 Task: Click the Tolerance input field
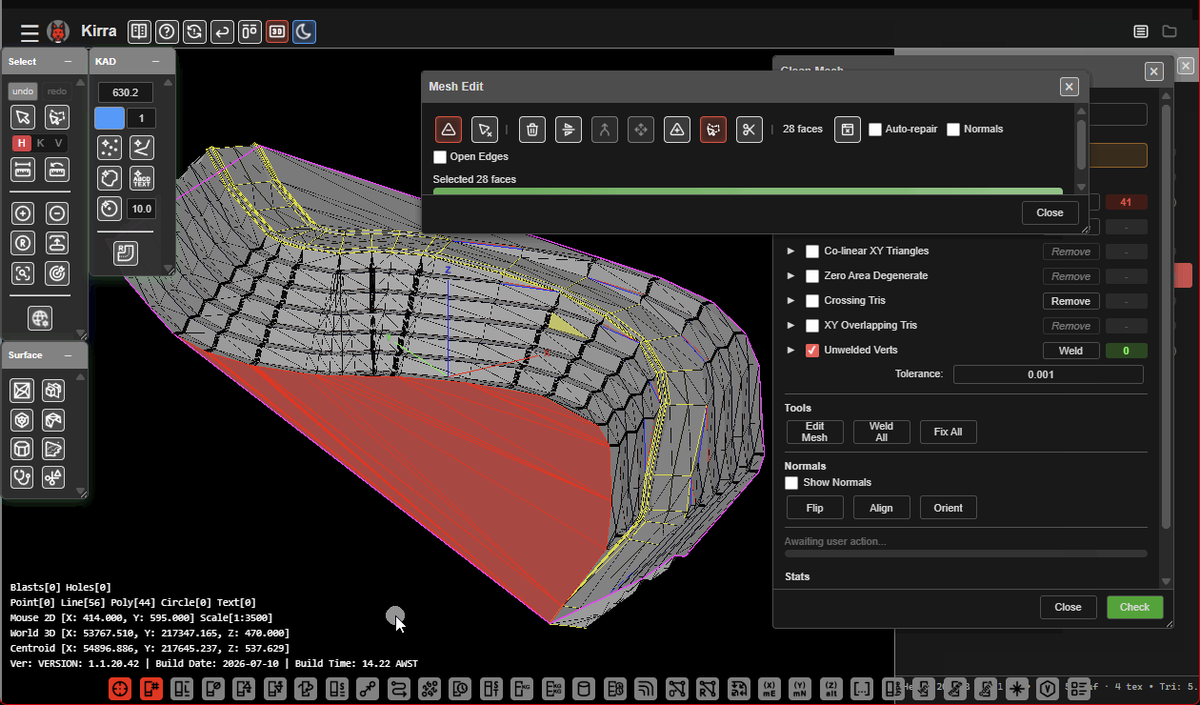click(1048, 374)
